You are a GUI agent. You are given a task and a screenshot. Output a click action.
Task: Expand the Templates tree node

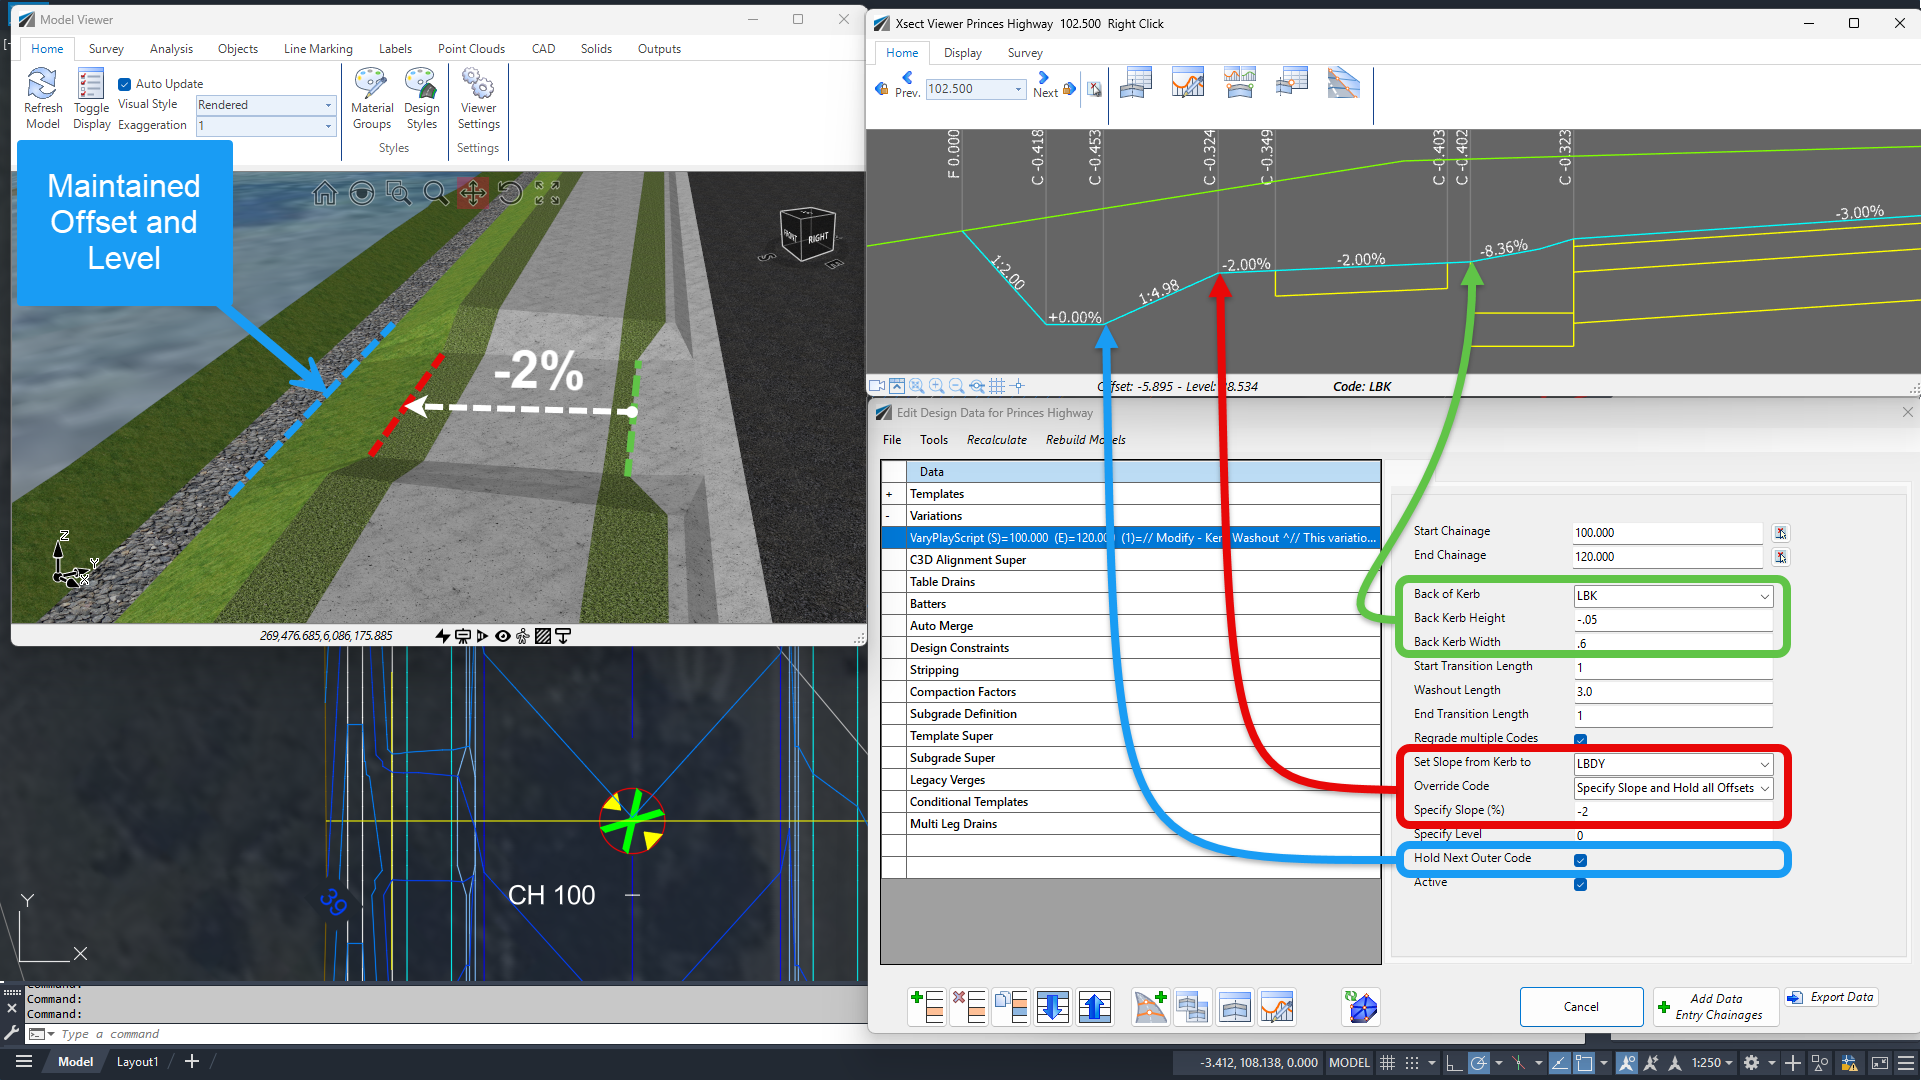pyautogui.click(x=889, y=494)
